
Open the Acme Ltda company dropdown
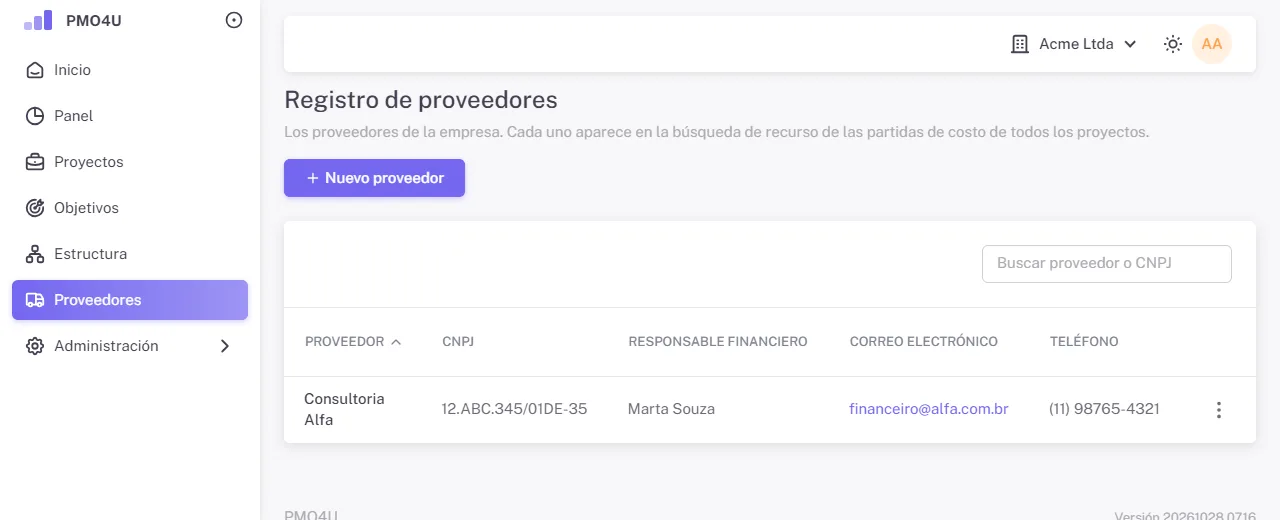tap(1074, 44)
